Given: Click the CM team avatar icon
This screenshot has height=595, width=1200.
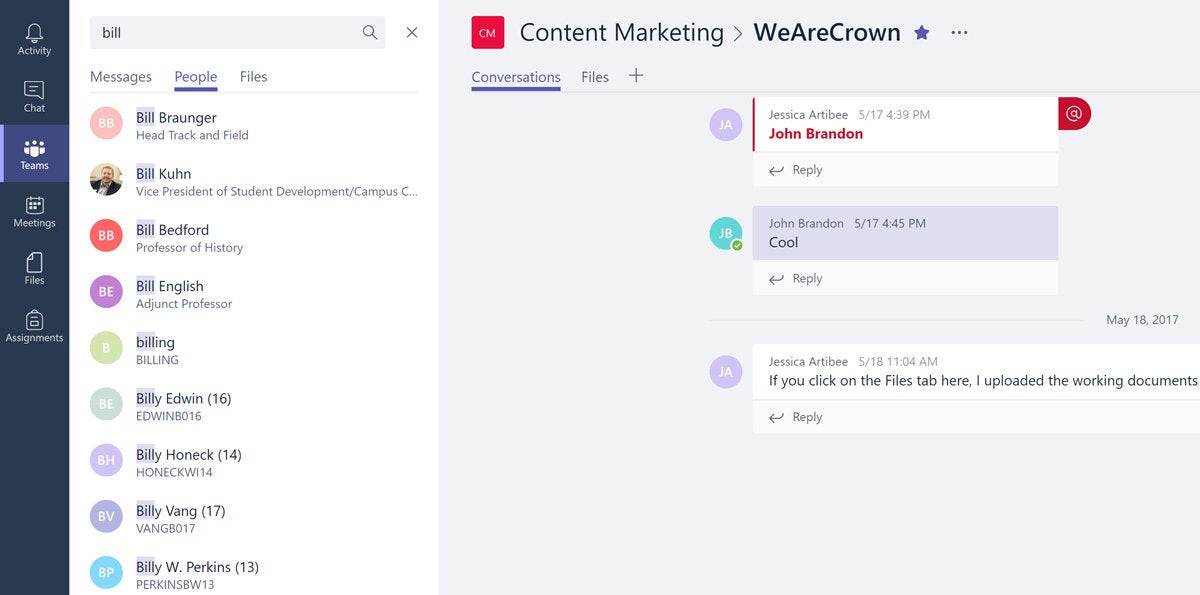Looking at the screenshot, I should (x=488, y=33).
